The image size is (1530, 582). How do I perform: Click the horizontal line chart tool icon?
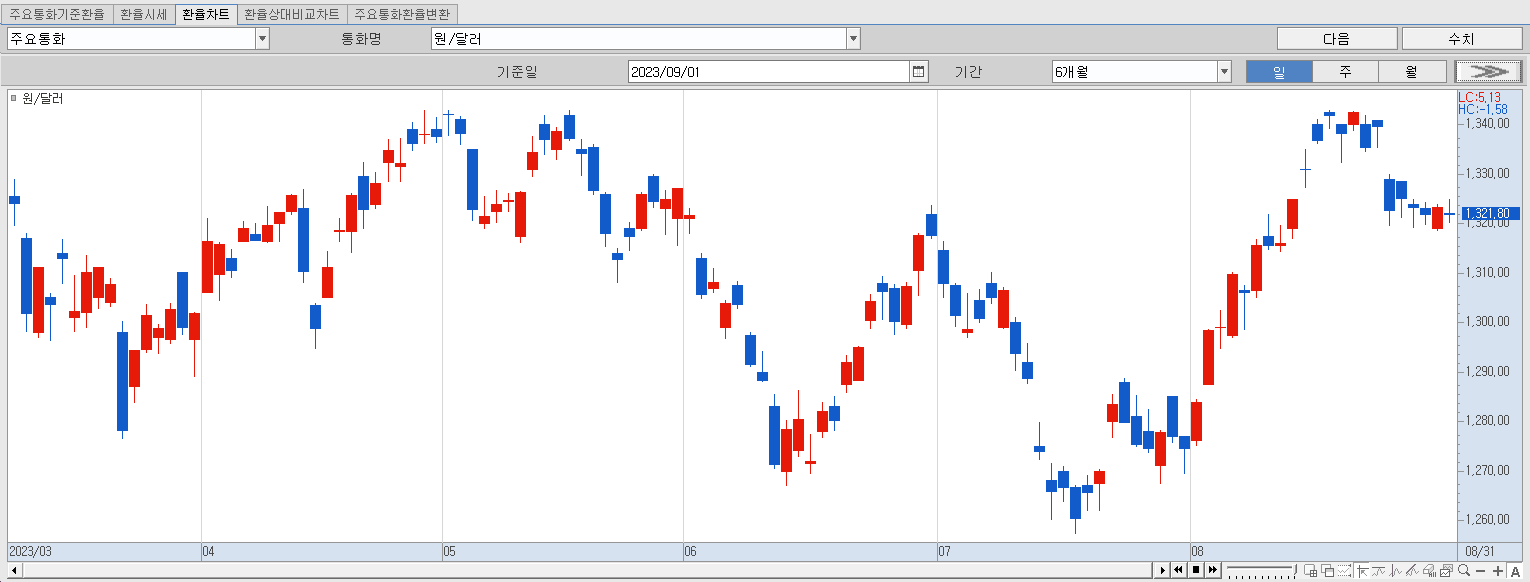(x=1378, y=571)
